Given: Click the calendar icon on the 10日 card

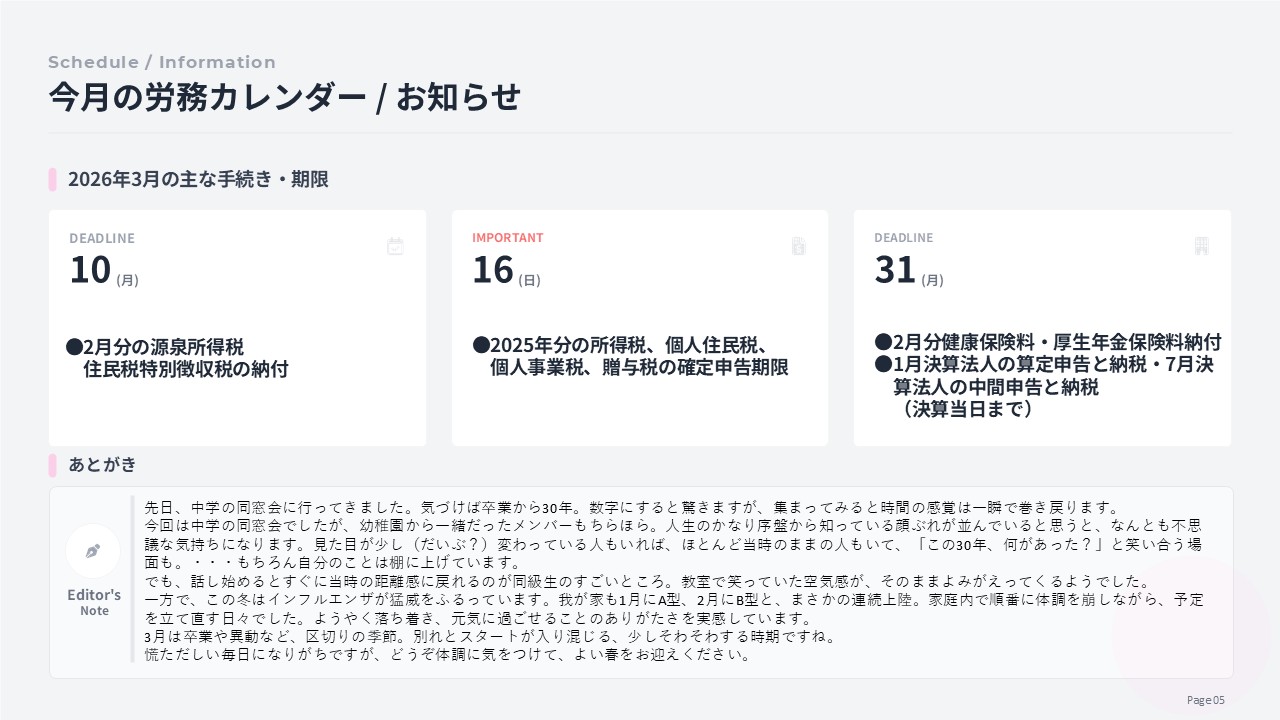Looking at the screenshot, I should click(395, 246).
